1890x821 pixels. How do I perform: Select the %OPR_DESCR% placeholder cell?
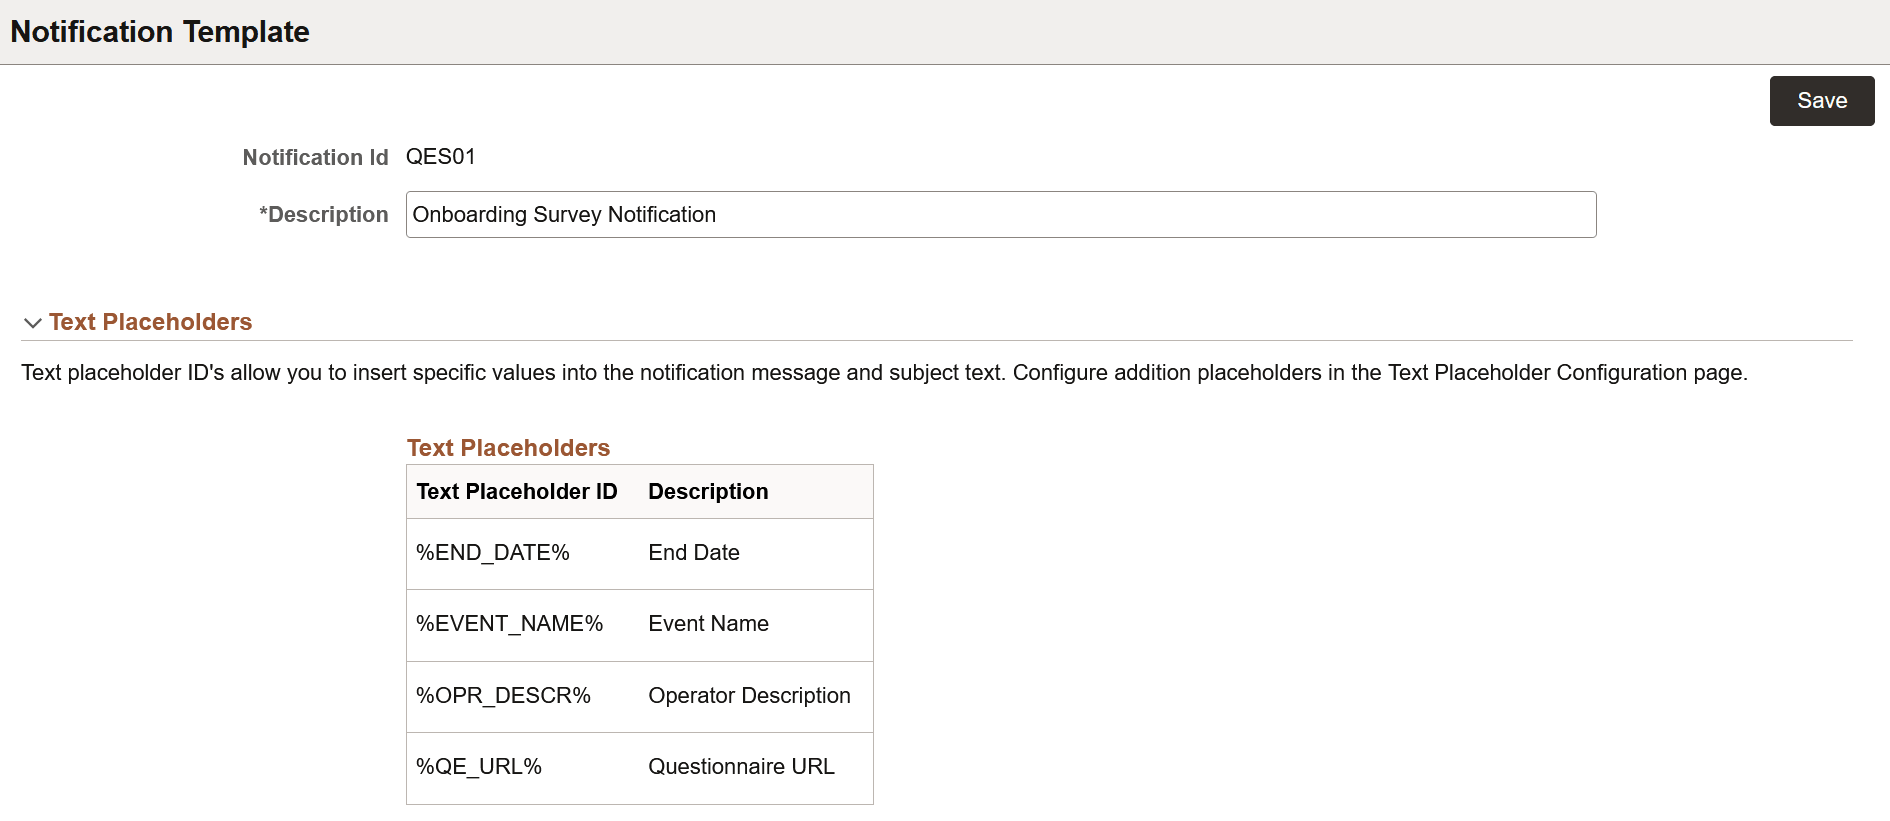click(x=503, y=696)
